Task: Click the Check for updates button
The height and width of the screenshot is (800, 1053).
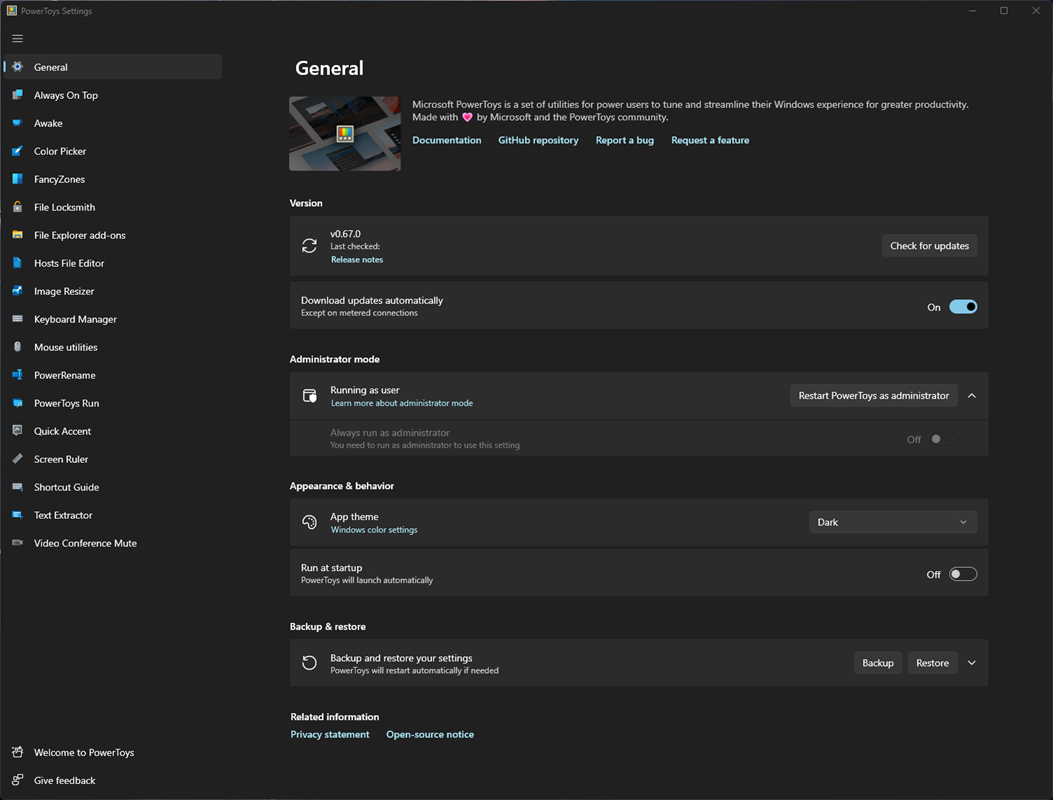Action: tap(929, 246)
